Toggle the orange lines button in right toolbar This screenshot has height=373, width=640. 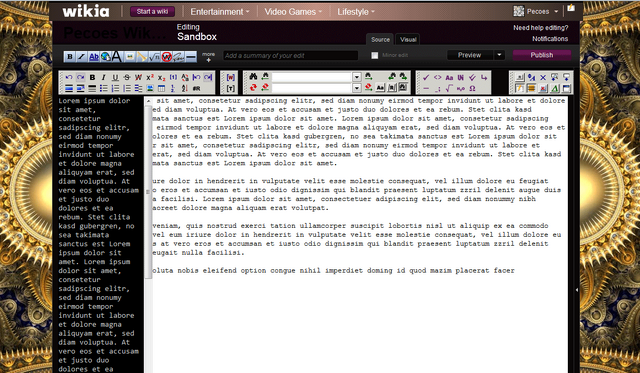coord(531,88)
